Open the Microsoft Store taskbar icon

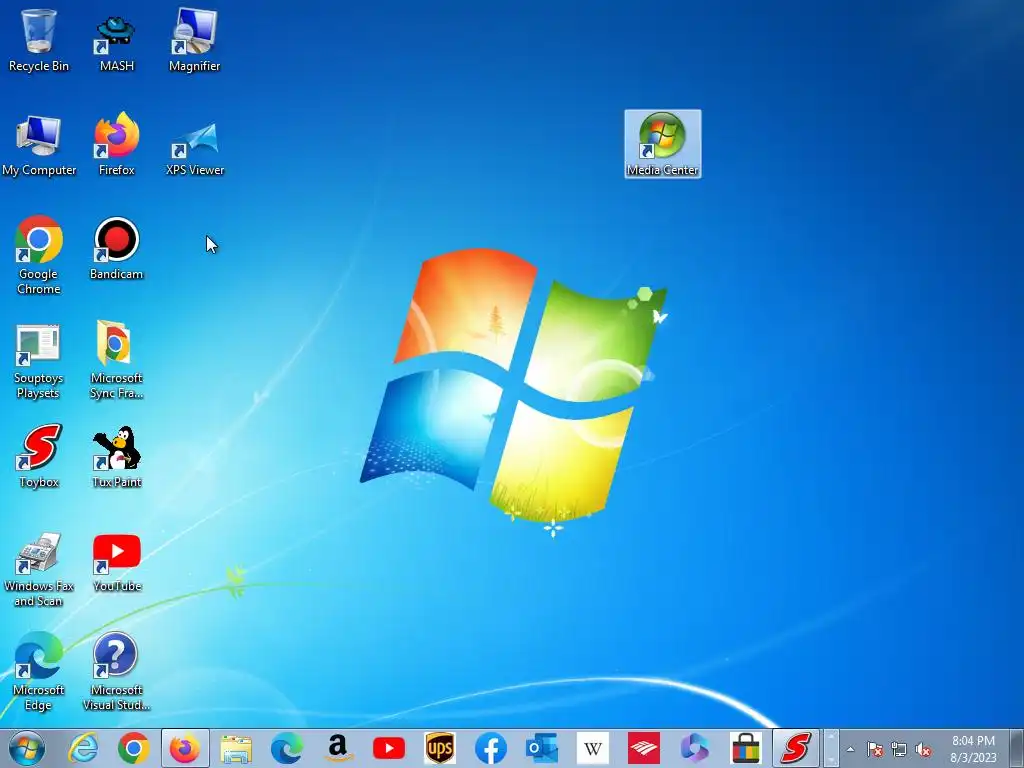(x=745, y=748)
